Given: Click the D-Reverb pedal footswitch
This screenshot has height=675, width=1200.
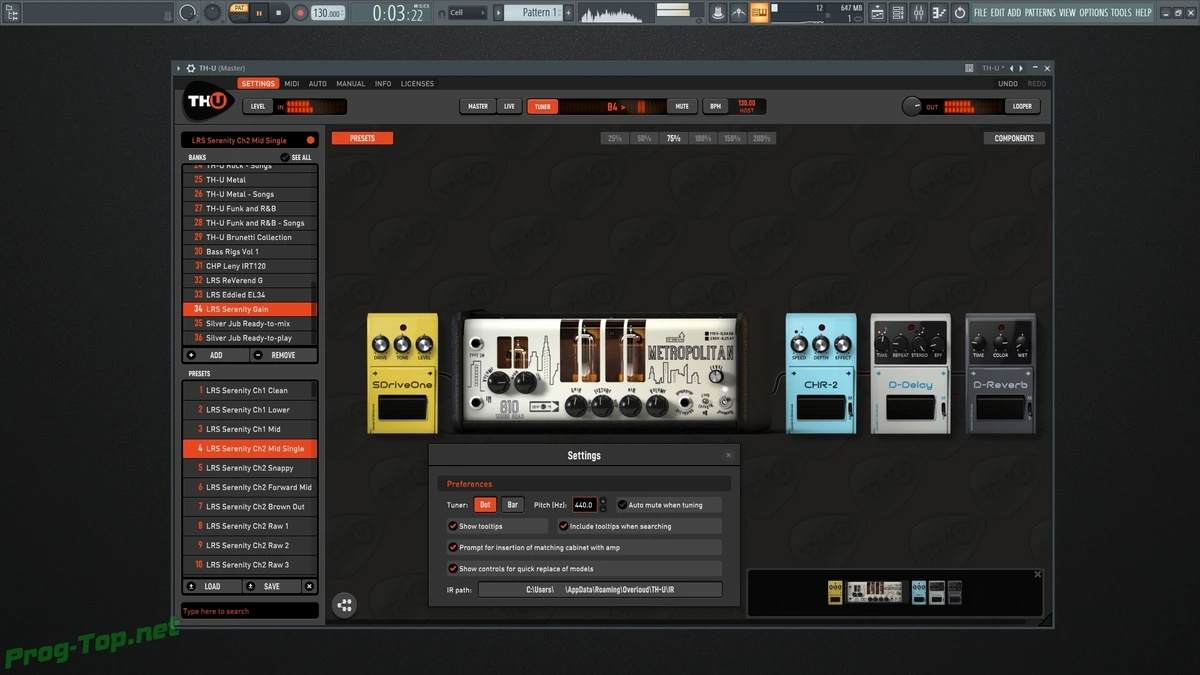Looking at the screenshot, I should click(x=1000, y=408).
